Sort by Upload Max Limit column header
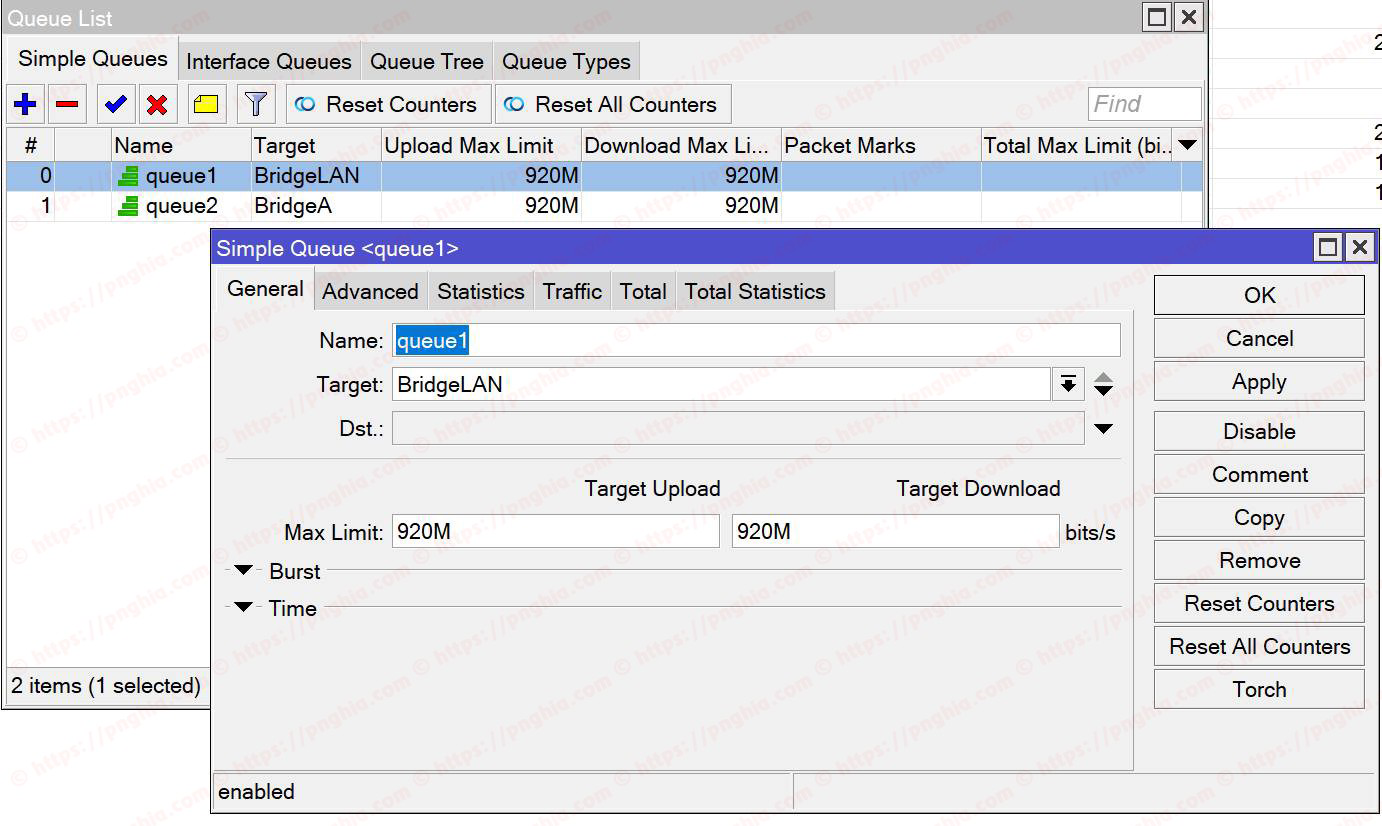Screen dimensions: 1382x826 pos(481,145)
